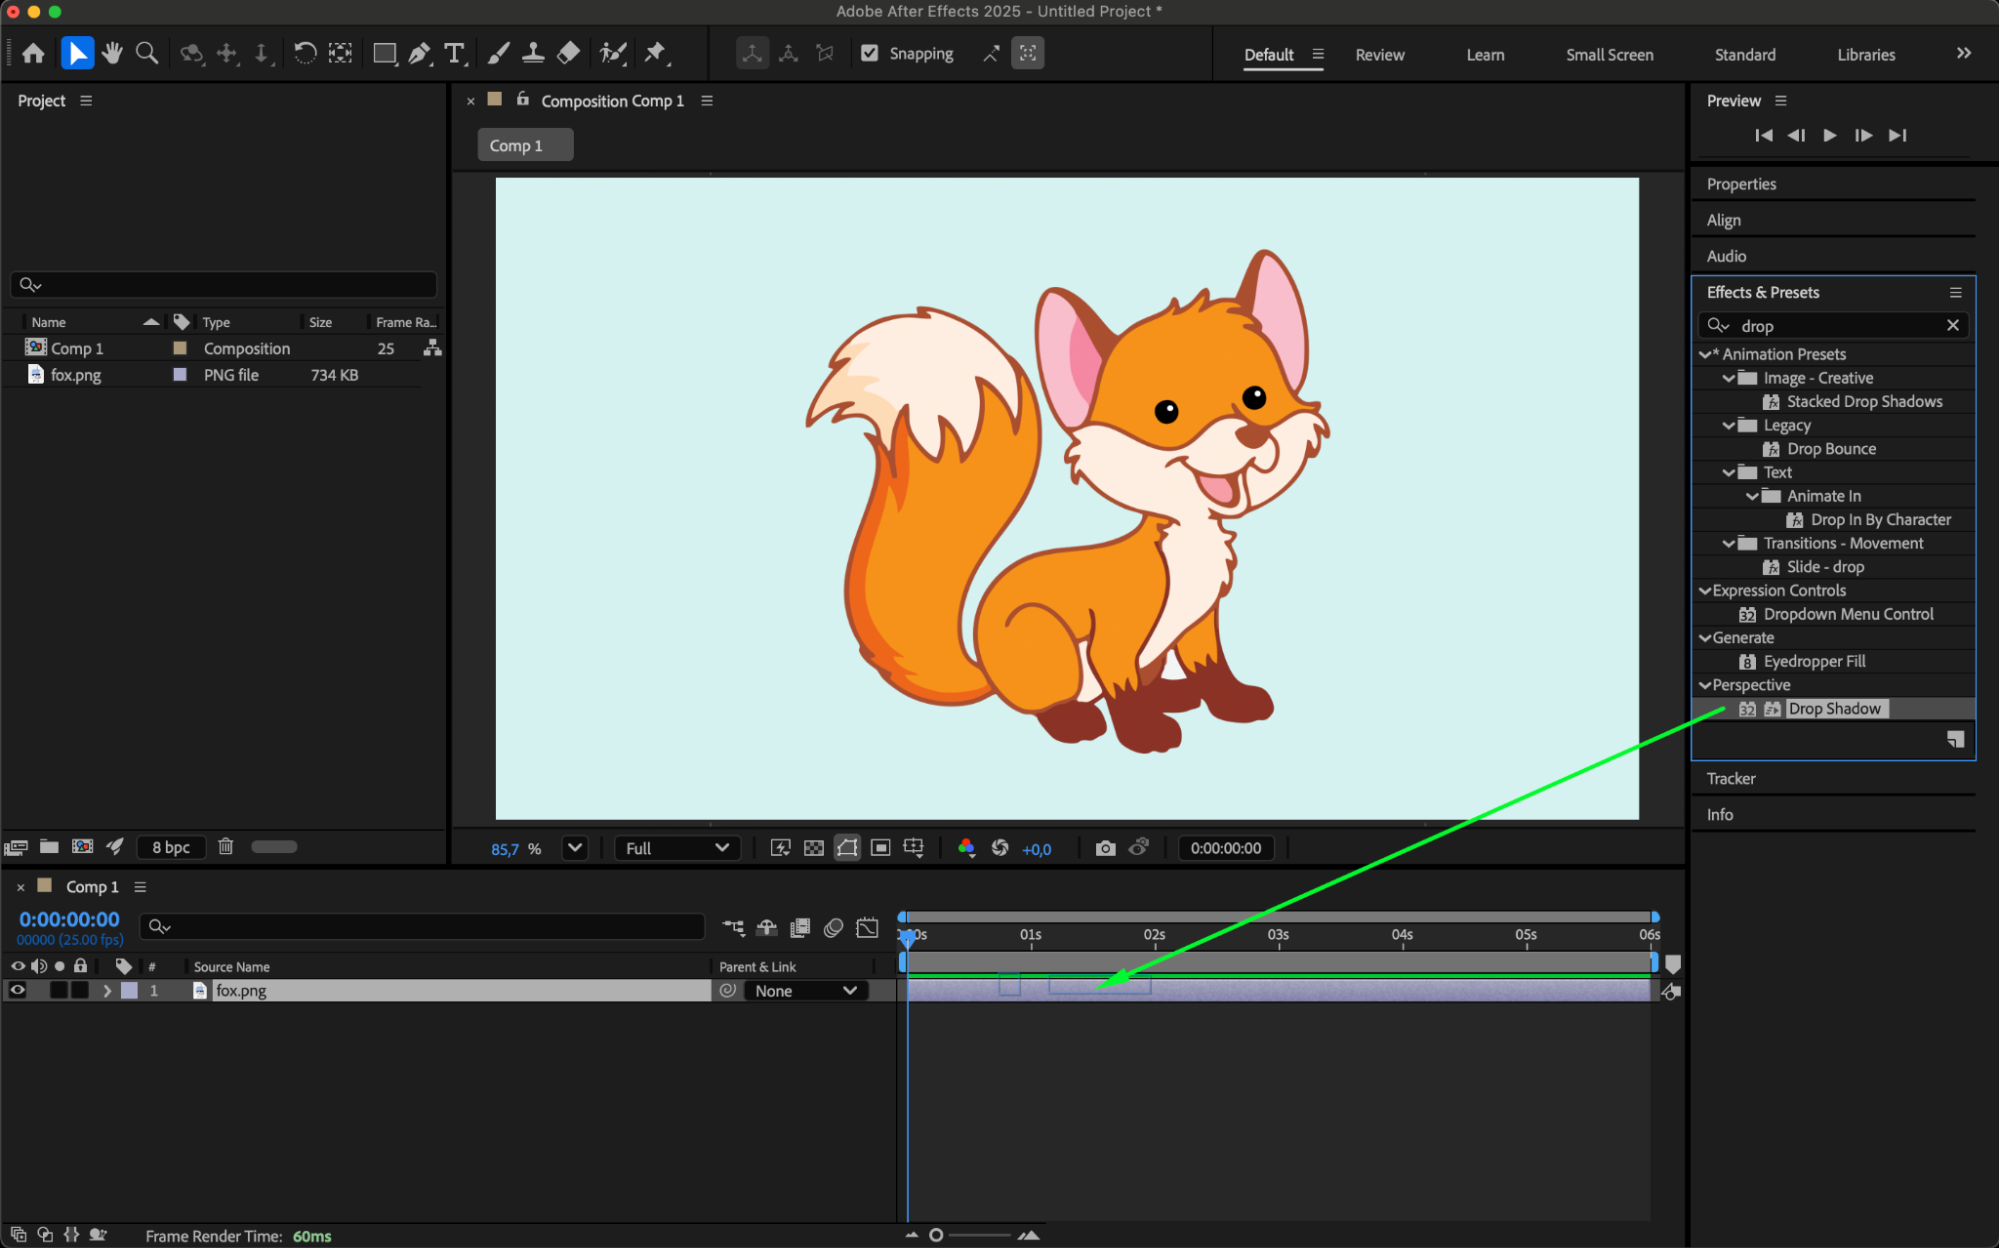The height and width of the screenshot is (1249, 1999).
Task: Select the Rotation tool
Action: [x=305, y=53]
